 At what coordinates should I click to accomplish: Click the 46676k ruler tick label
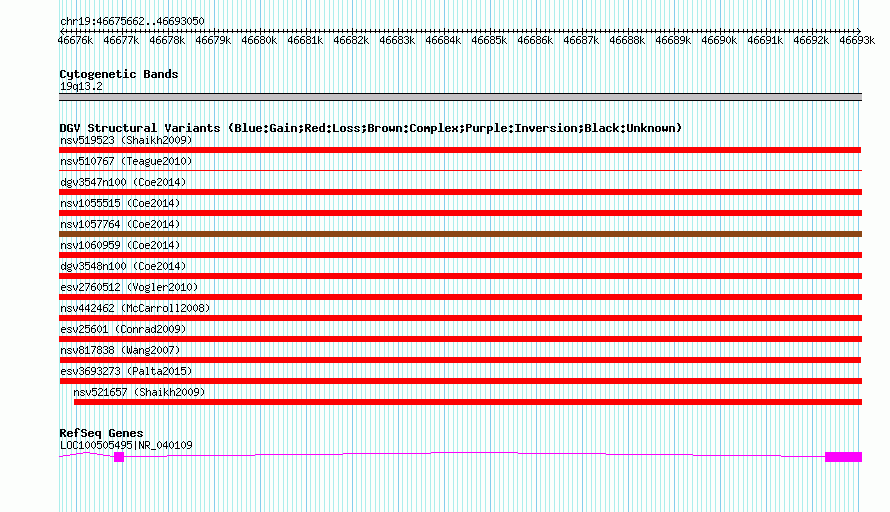[75, 41]
